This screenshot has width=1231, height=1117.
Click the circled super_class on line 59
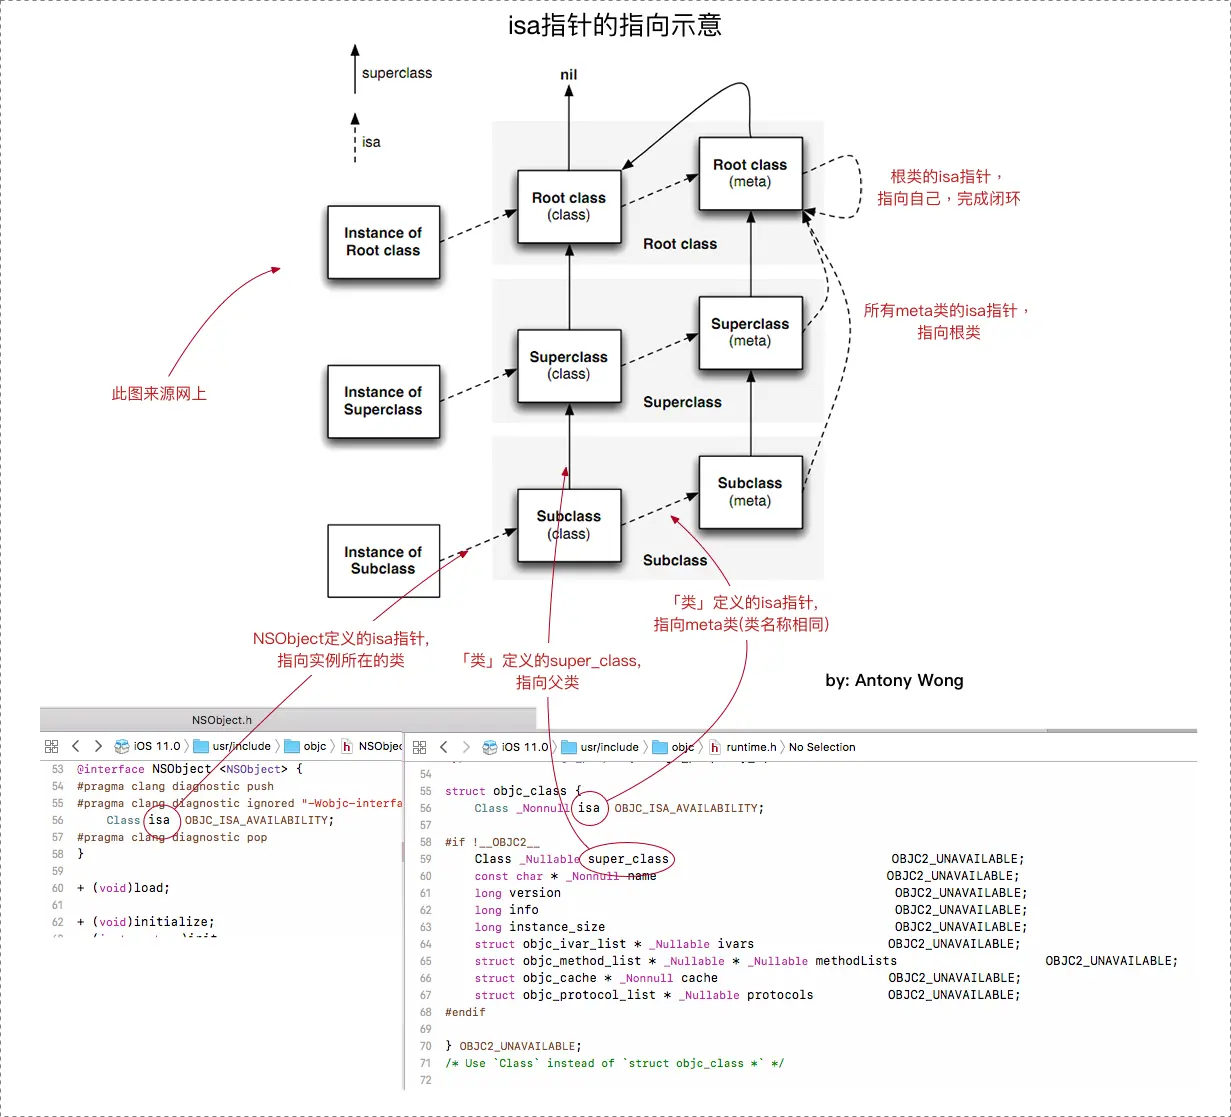tap(629, 859)
